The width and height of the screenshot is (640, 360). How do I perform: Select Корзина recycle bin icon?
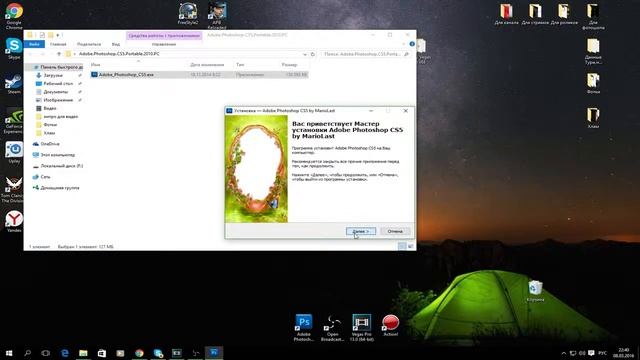(x=535, y=291)
